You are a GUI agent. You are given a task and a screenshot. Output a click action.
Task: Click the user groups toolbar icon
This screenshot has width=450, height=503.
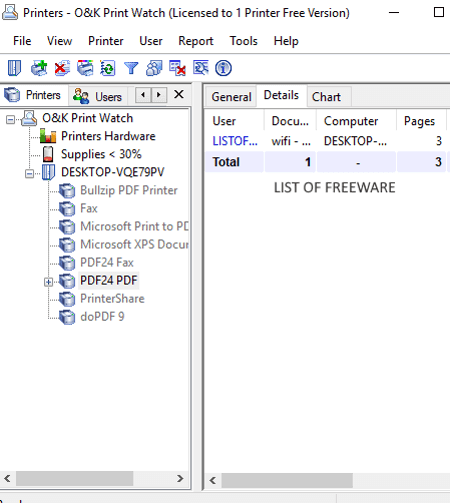[x=154, y=68]
